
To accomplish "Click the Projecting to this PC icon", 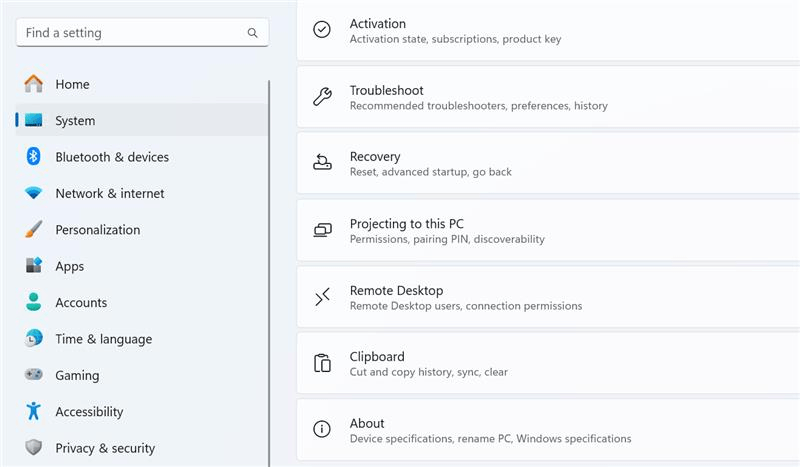I will point(322,230).
